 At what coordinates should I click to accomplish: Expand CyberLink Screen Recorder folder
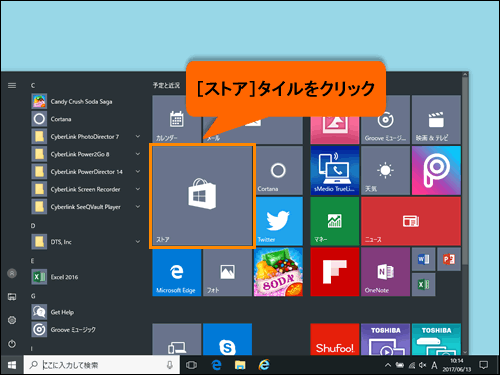138,189
